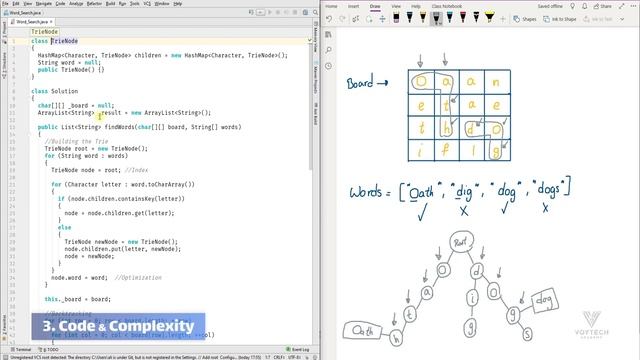Click the lightbulb Tell Me icon
The height and width of the screenshot is (360, 640).
click(572, 6)
